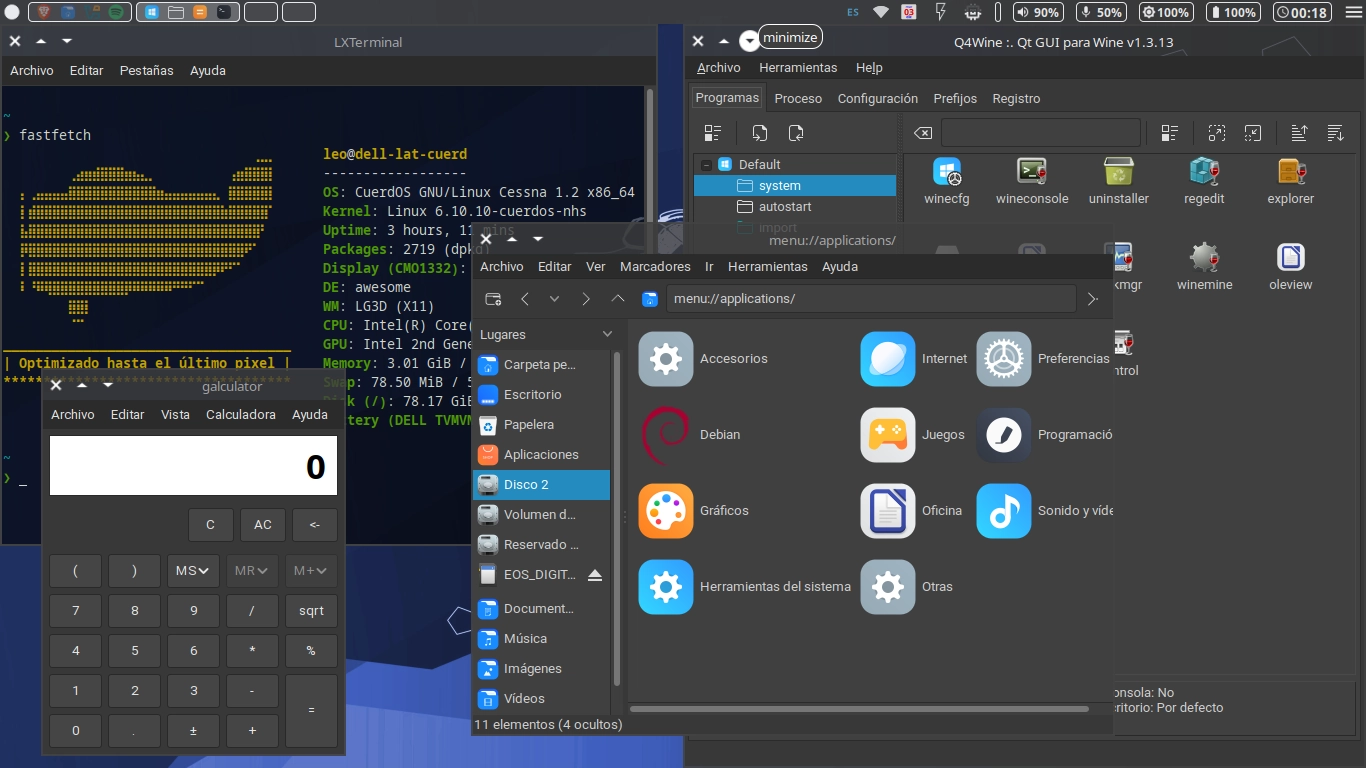Viewport: 1366px width, 768px height.
Task: Open the Sonido y vídeo category
Action: 1003,511
